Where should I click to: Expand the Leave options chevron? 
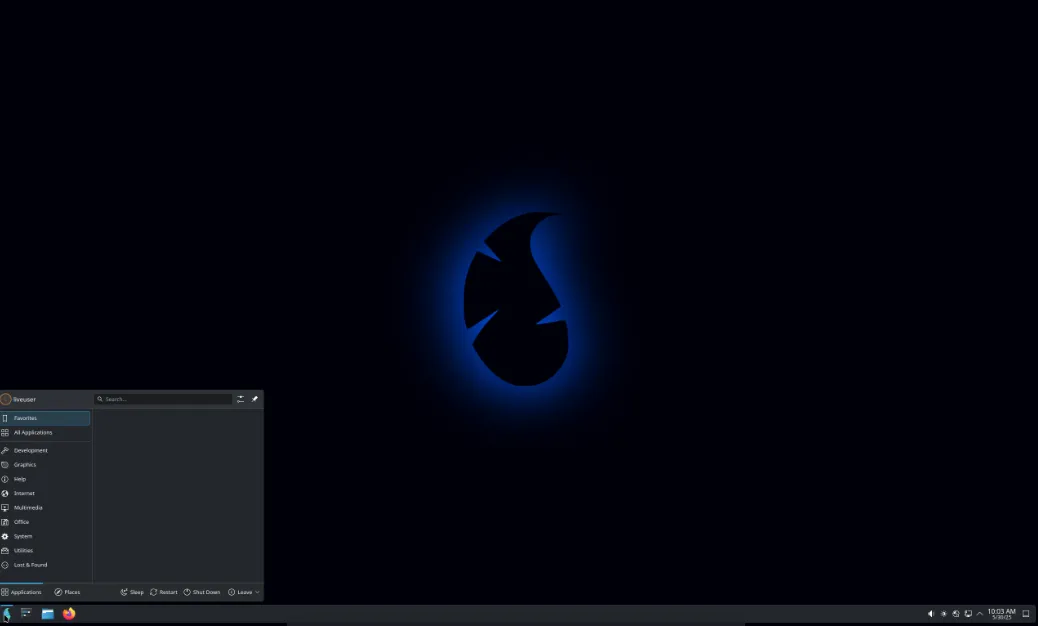[257, 591]
